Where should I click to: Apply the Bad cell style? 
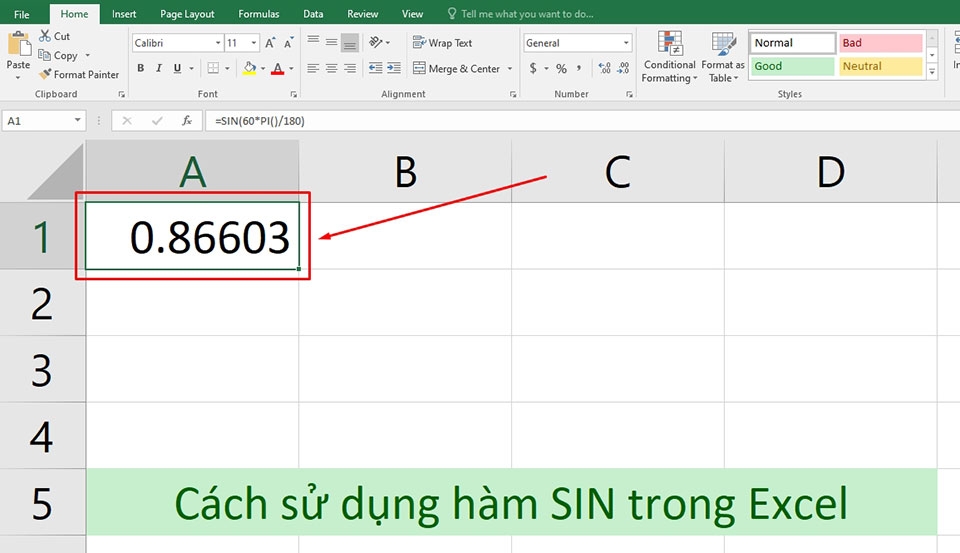coord(880,43)
